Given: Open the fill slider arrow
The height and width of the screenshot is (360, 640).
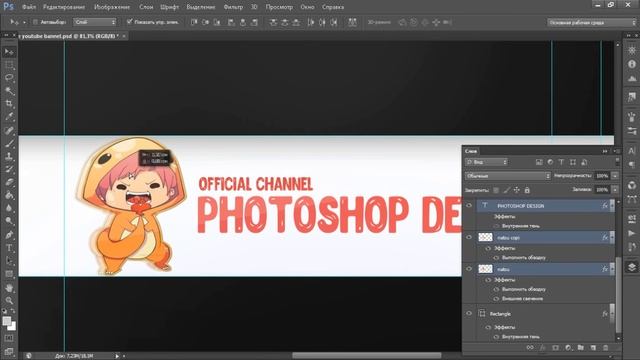Looking at the screenshot, I should (x=615, y=190).
